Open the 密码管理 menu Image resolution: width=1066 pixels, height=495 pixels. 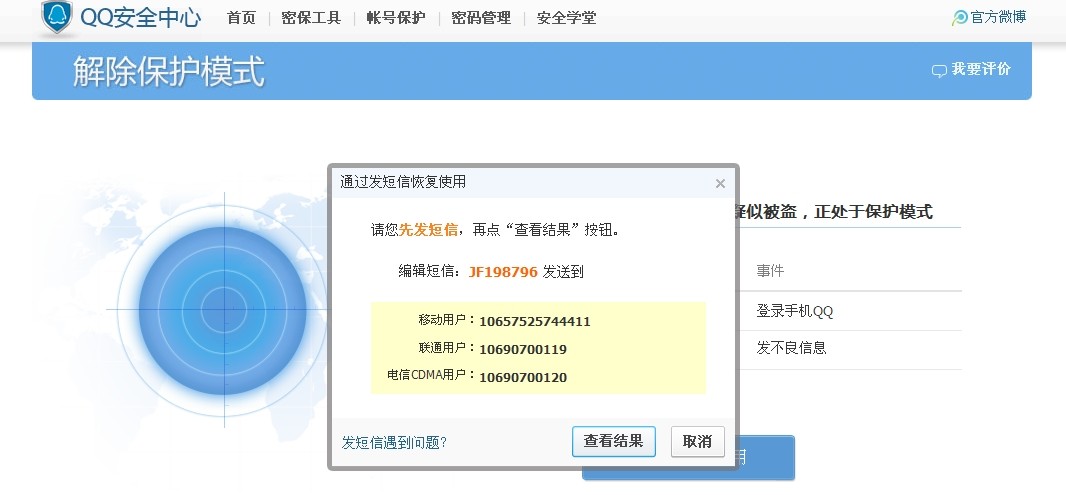click(x=481, y=18)
